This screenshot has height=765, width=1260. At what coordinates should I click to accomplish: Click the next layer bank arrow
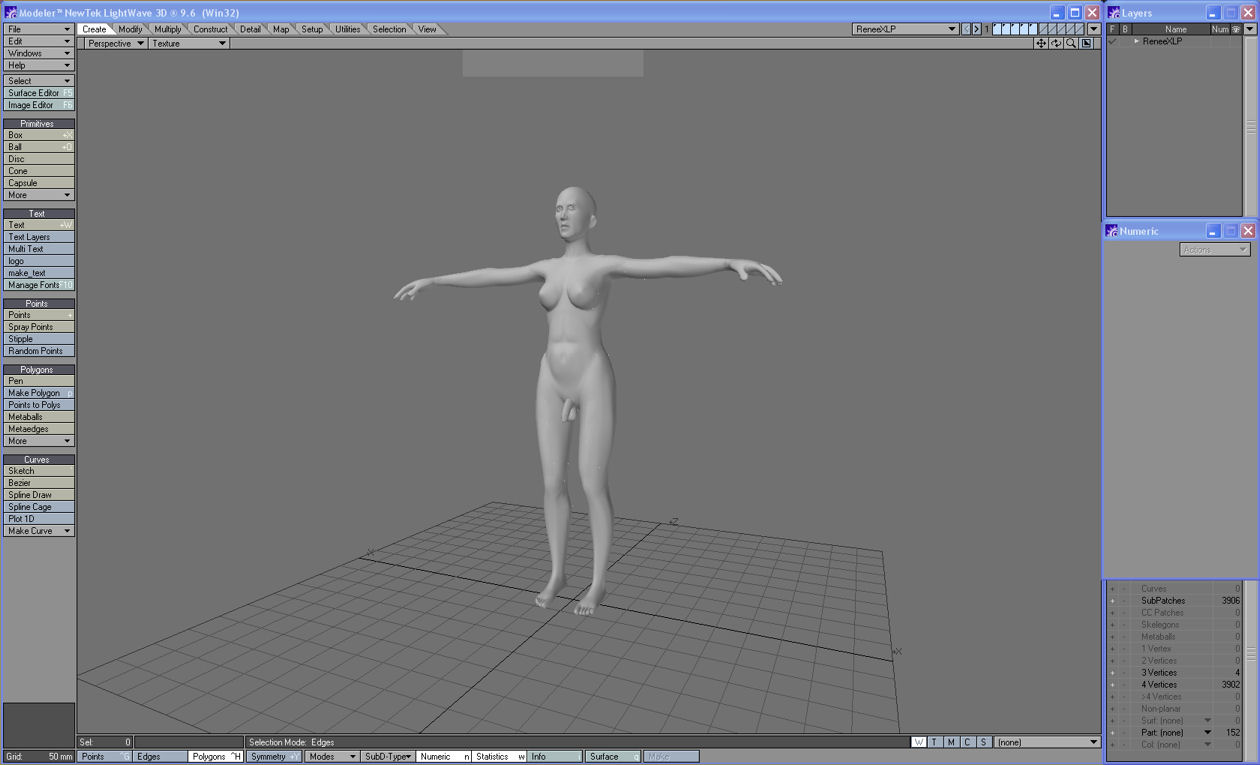(x=977, y=29)
